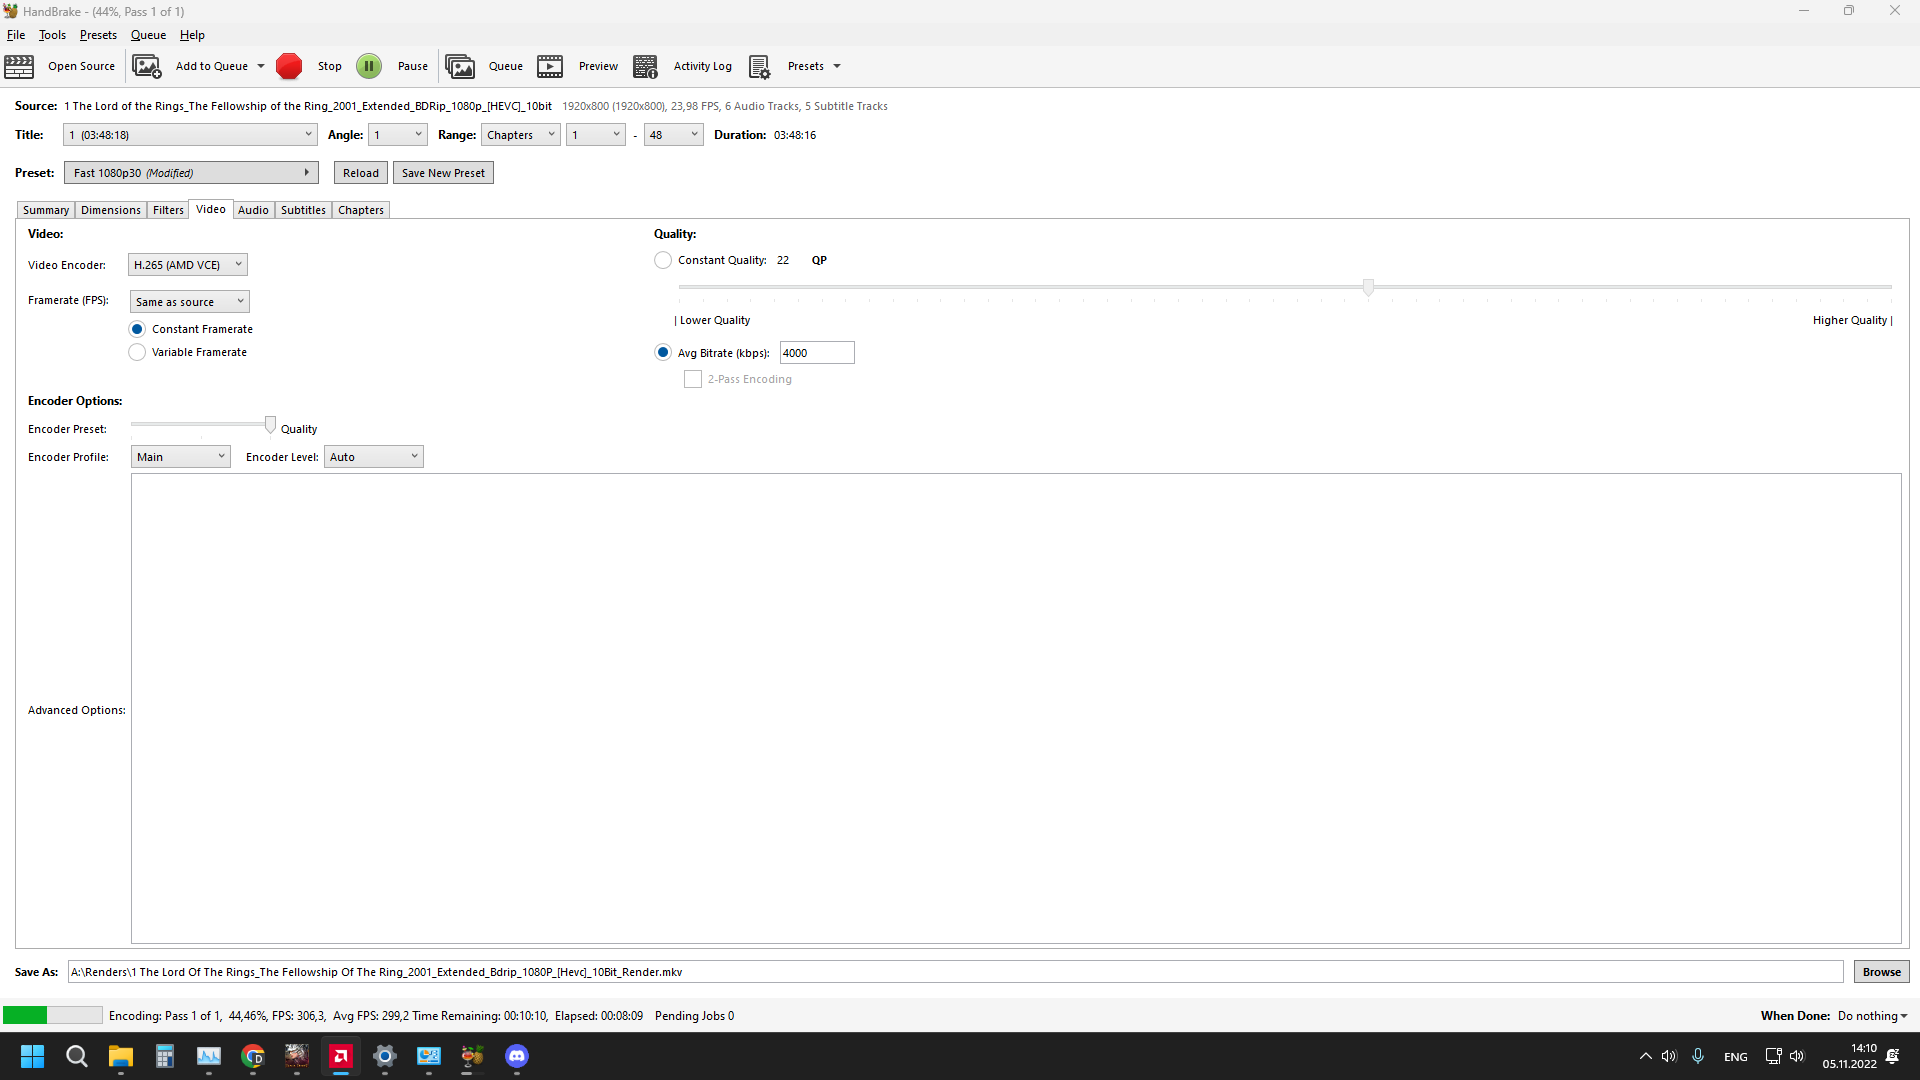Click the Presets list icon in toolbar

759,66
